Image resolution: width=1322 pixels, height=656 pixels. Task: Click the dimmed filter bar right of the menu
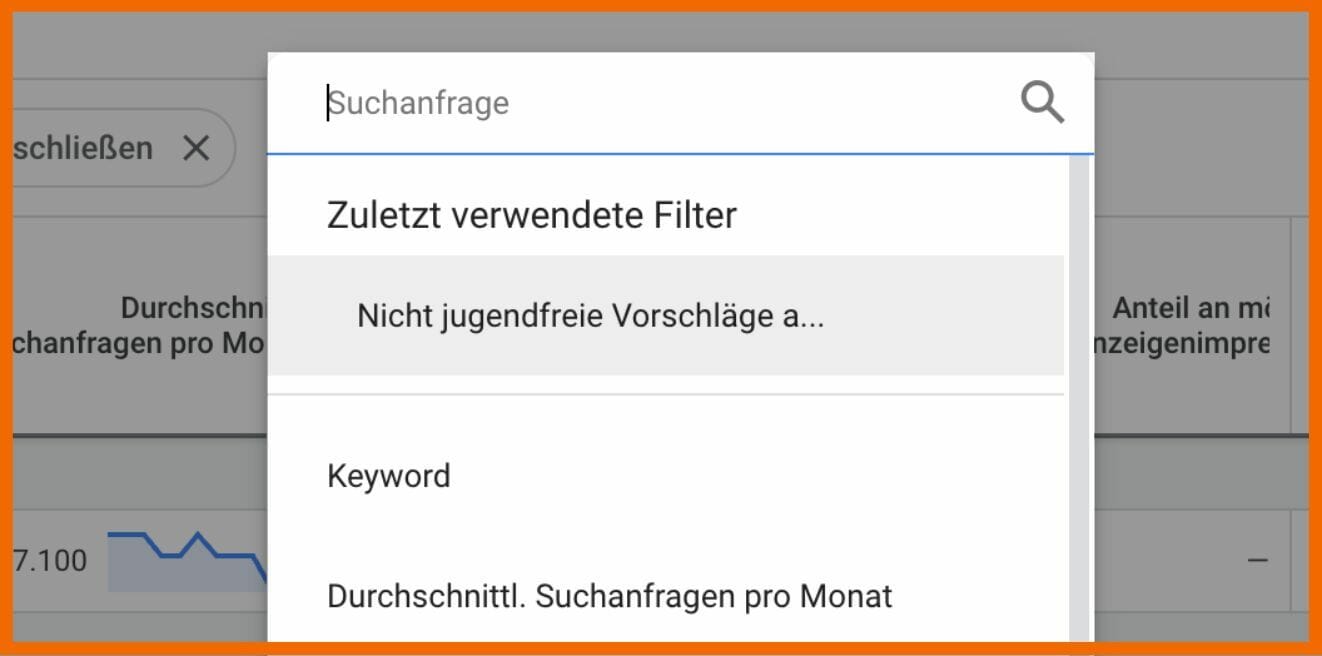pyautogui.click(x=1200, y=148)
